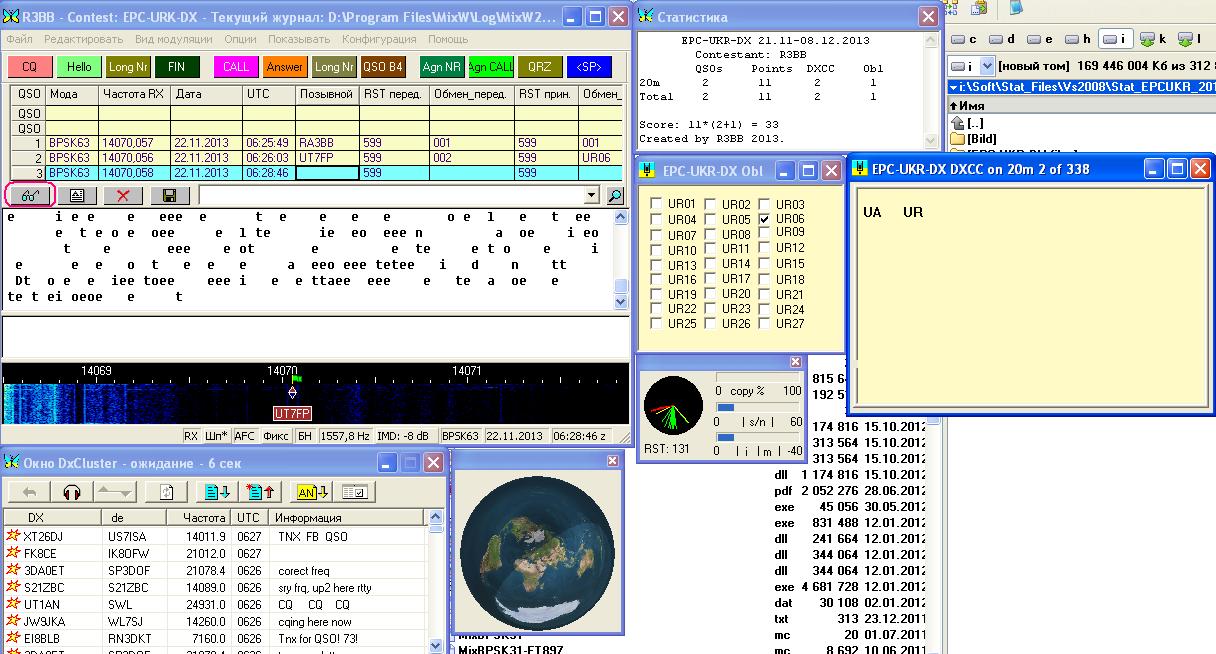Click the red X delete button under the log
The width and height of the screenshot is (1216, 654).
pos(123,196)
